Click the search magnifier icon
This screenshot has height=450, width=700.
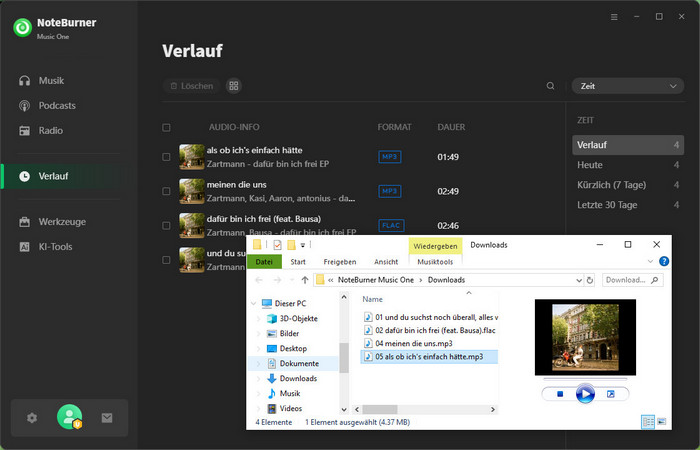tap(550, 86)
